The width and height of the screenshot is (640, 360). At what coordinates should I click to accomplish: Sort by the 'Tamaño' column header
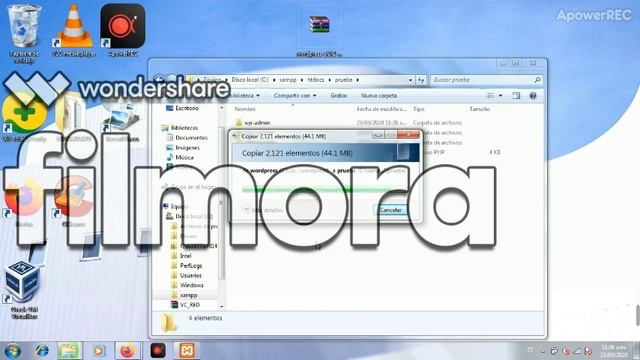(x=480, y=109)
